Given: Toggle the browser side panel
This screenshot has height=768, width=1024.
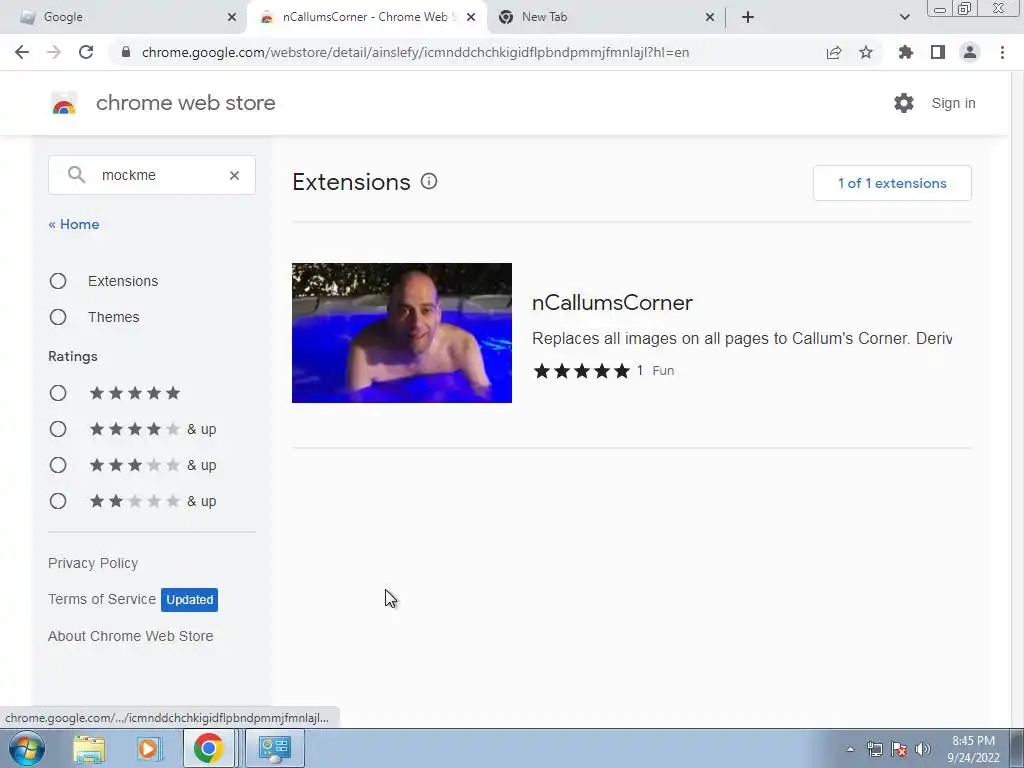Looking at the screenshot, I should point(938,52).
